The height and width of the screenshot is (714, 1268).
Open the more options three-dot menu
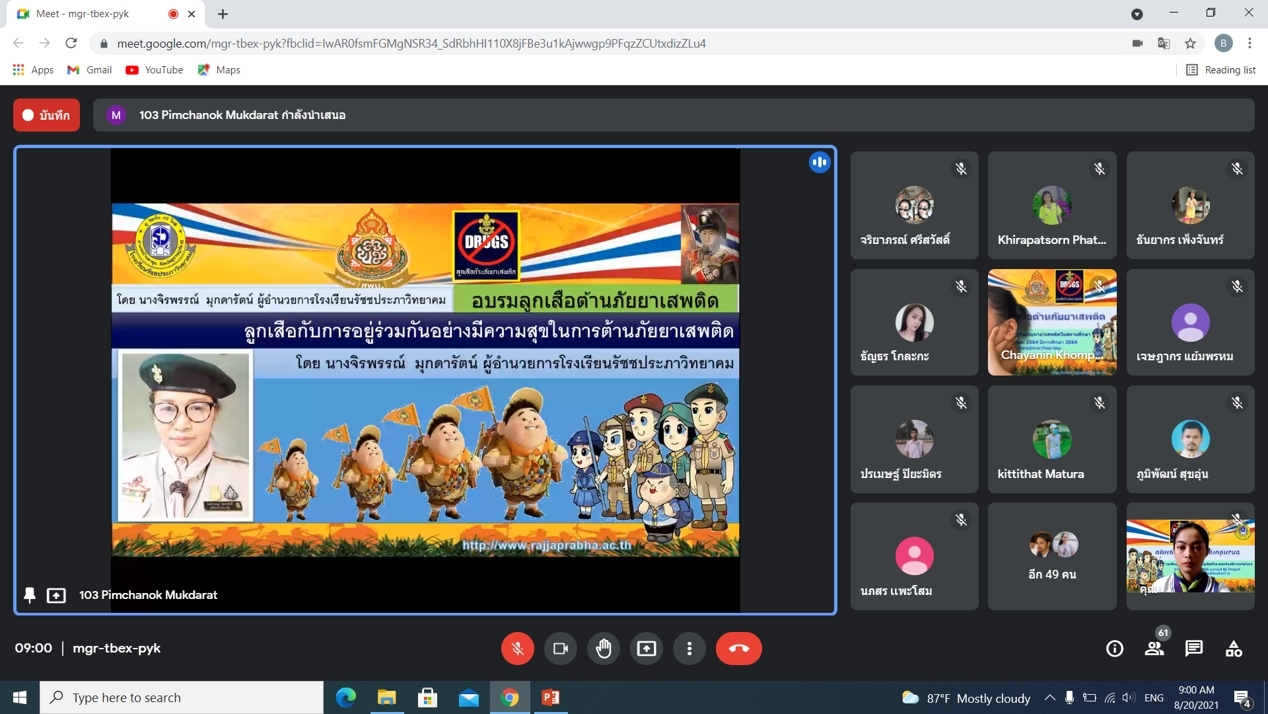(x=689, y=648)
